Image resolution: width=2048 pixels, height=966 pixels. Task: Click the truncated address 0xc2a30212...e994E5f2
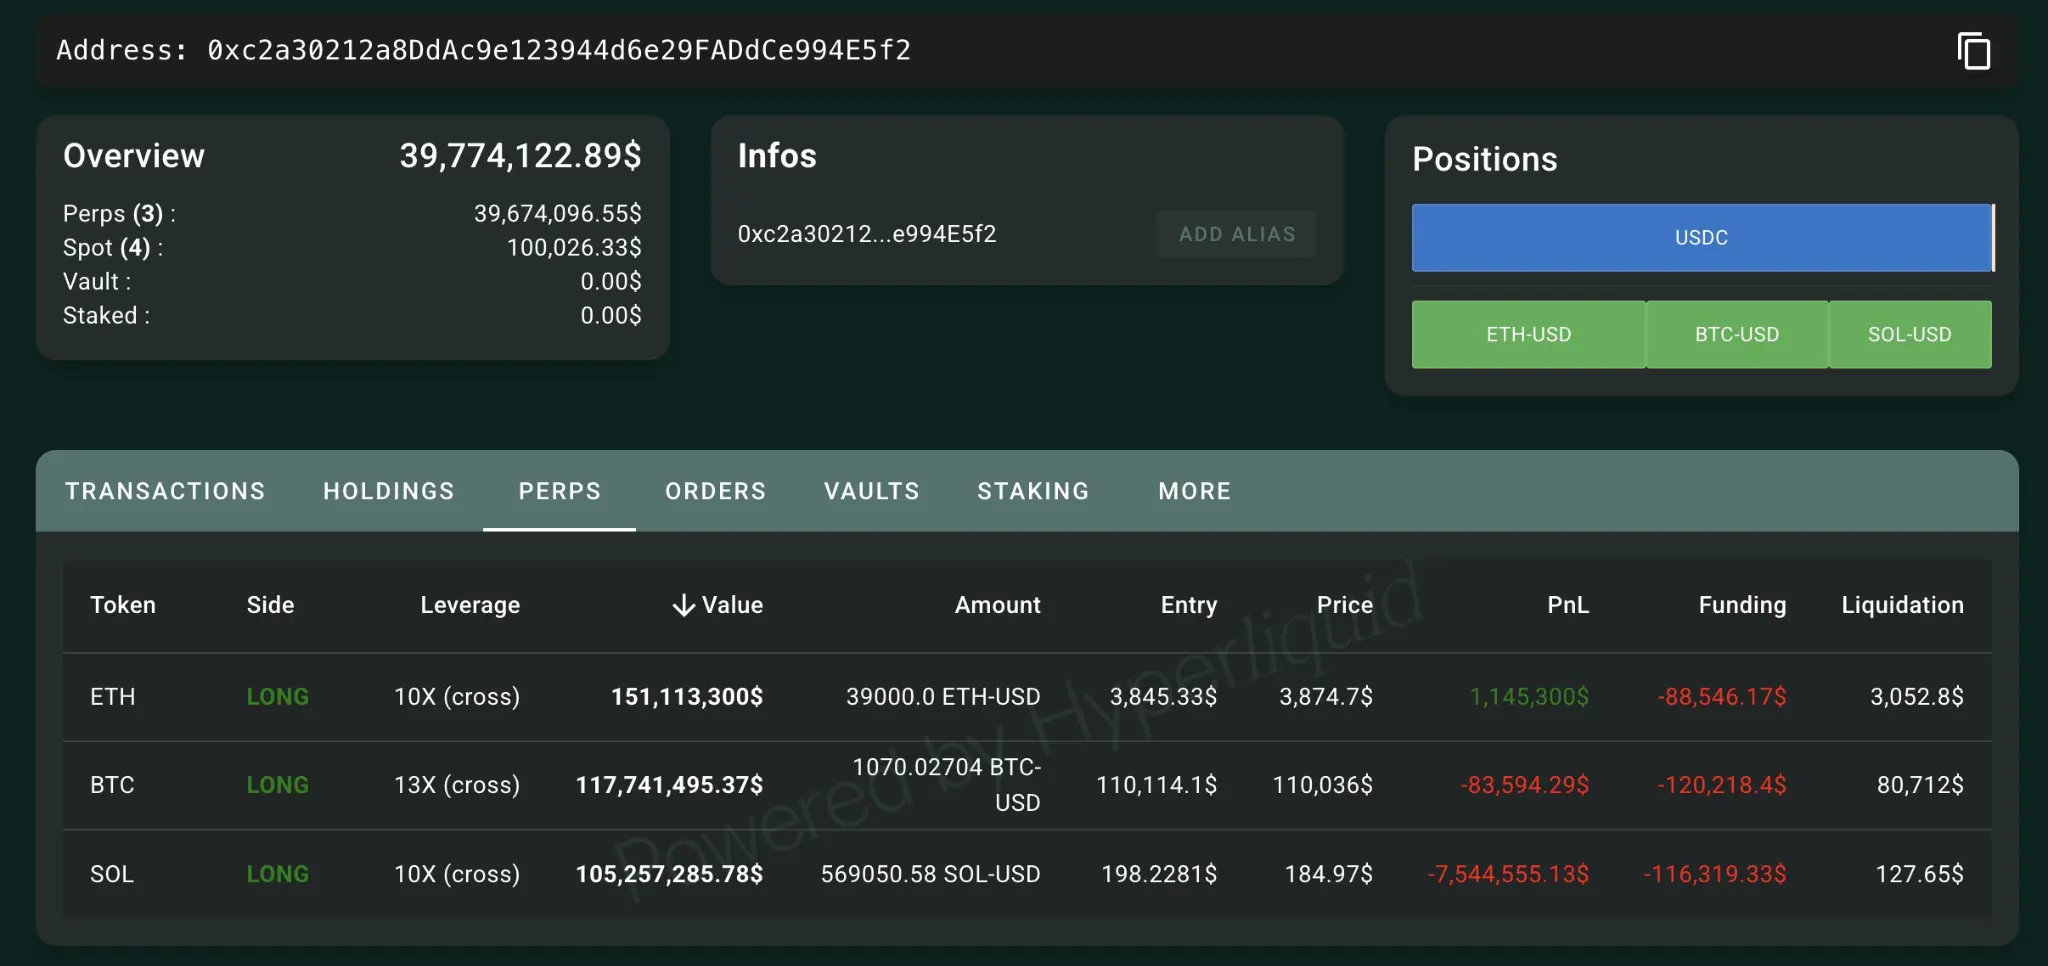(x=866, y=233)
